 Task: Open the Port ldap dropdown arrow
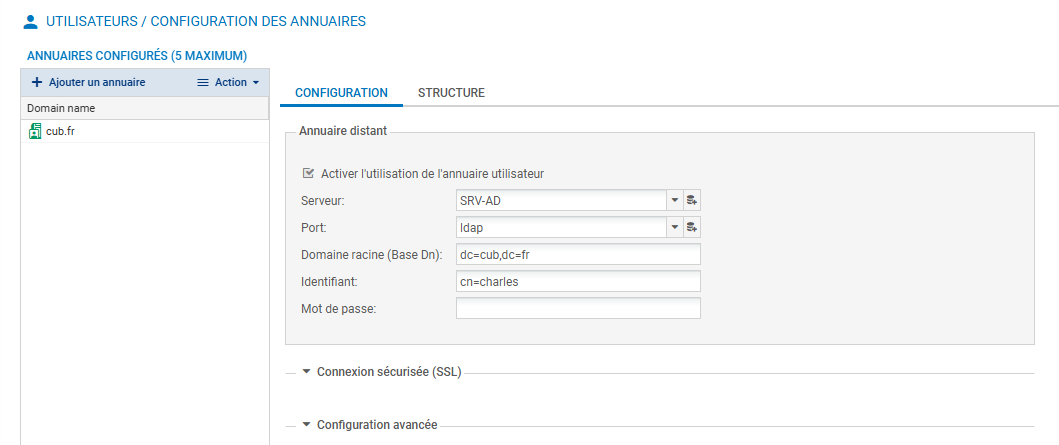coord(675,228)
